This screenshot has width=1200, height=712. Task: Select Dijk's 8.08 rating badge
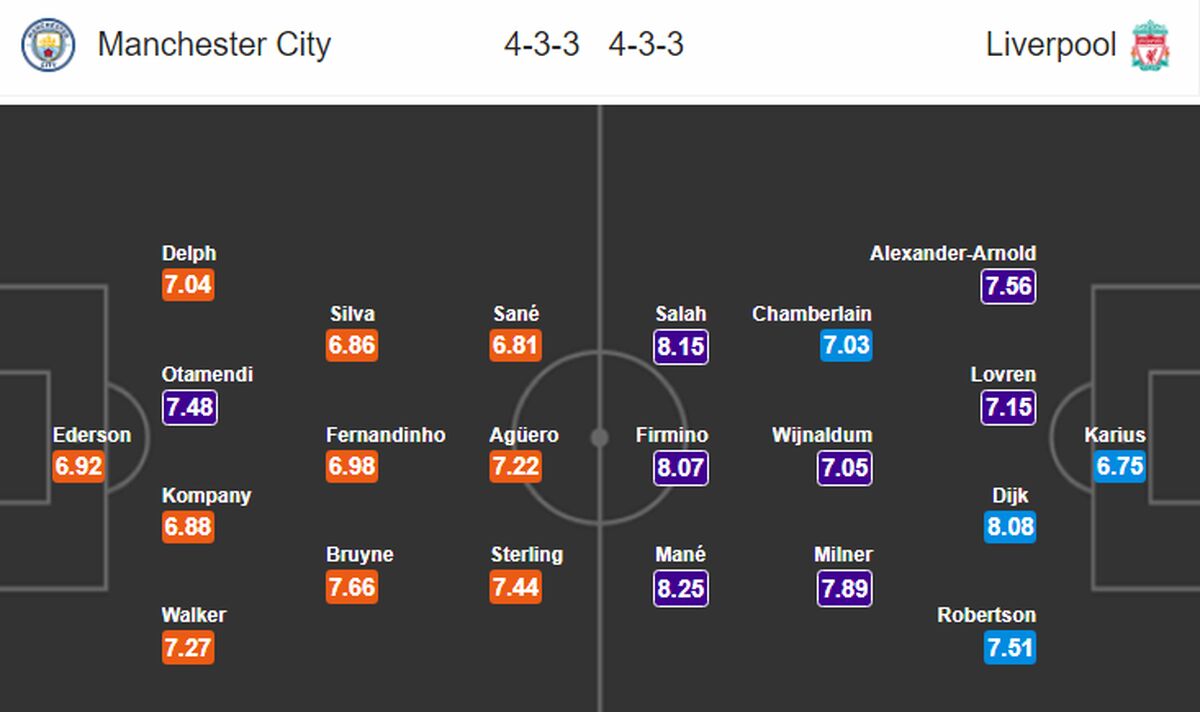point(1008,527)
